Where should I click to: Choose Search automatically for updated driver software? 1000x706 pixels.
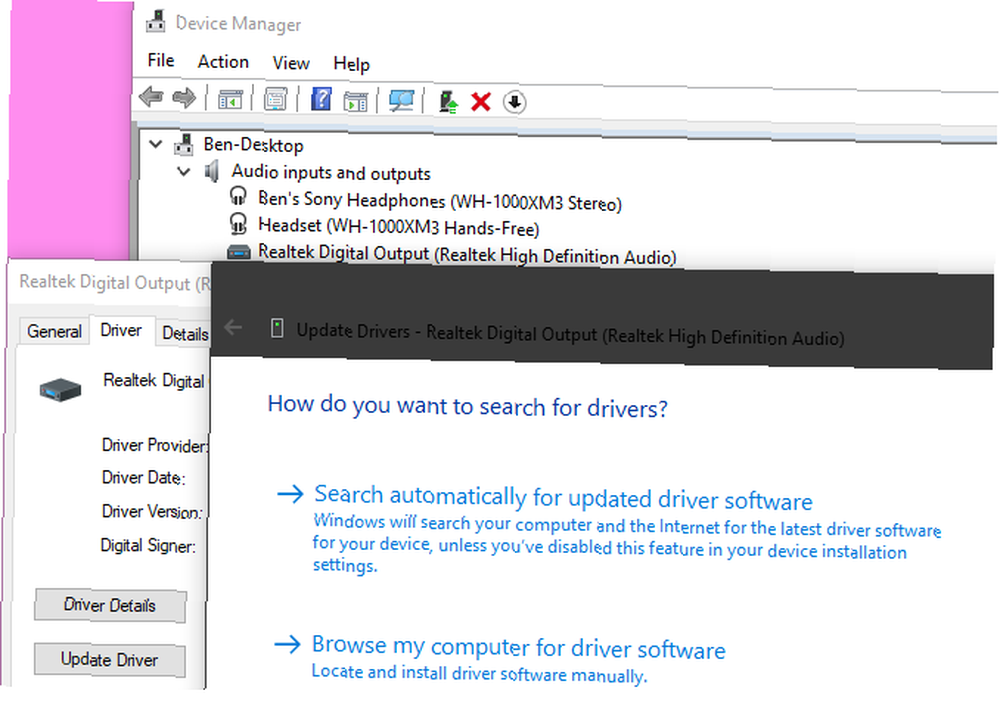click(564, 497)
